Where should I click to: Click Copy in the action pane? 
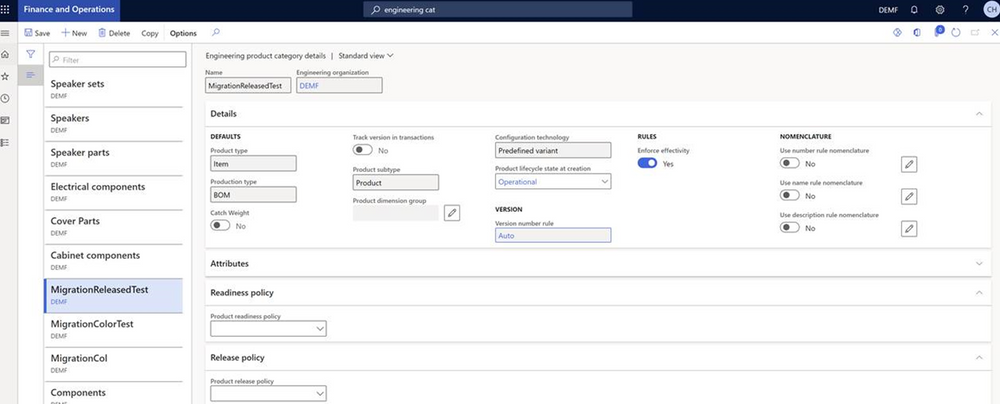point(150,33)
